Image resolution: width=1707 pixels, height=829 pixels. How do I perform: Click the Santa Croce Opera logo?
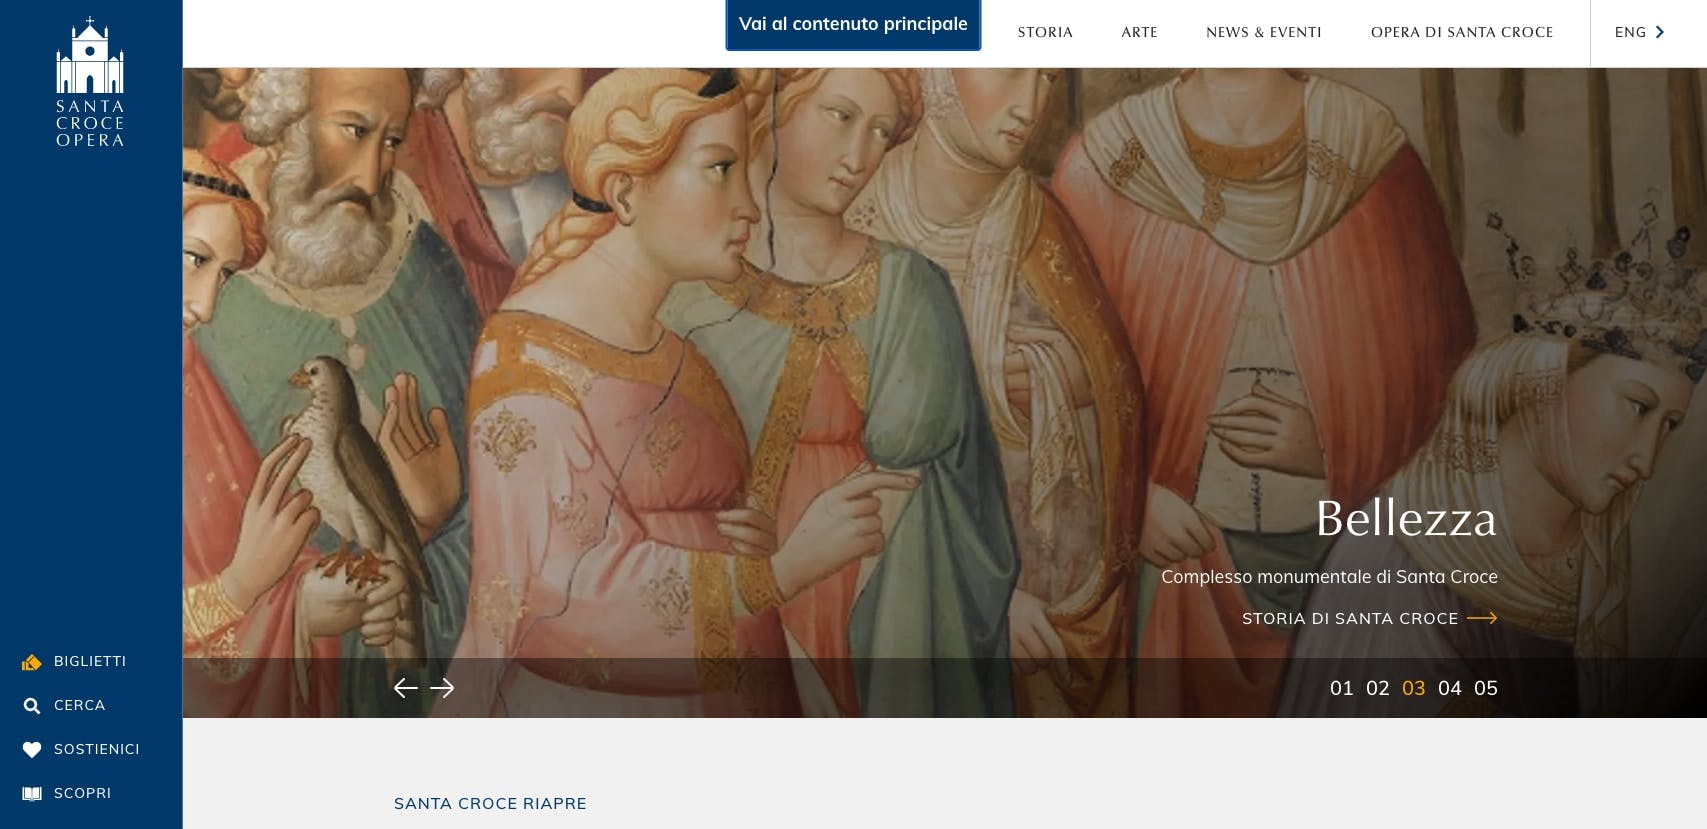click(x=90, y=82)
